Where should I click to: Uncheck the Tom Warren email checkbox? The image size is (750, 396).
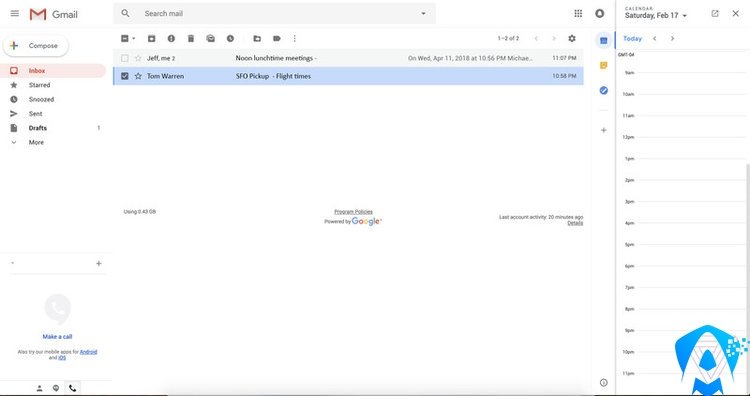tap(125, 76)
